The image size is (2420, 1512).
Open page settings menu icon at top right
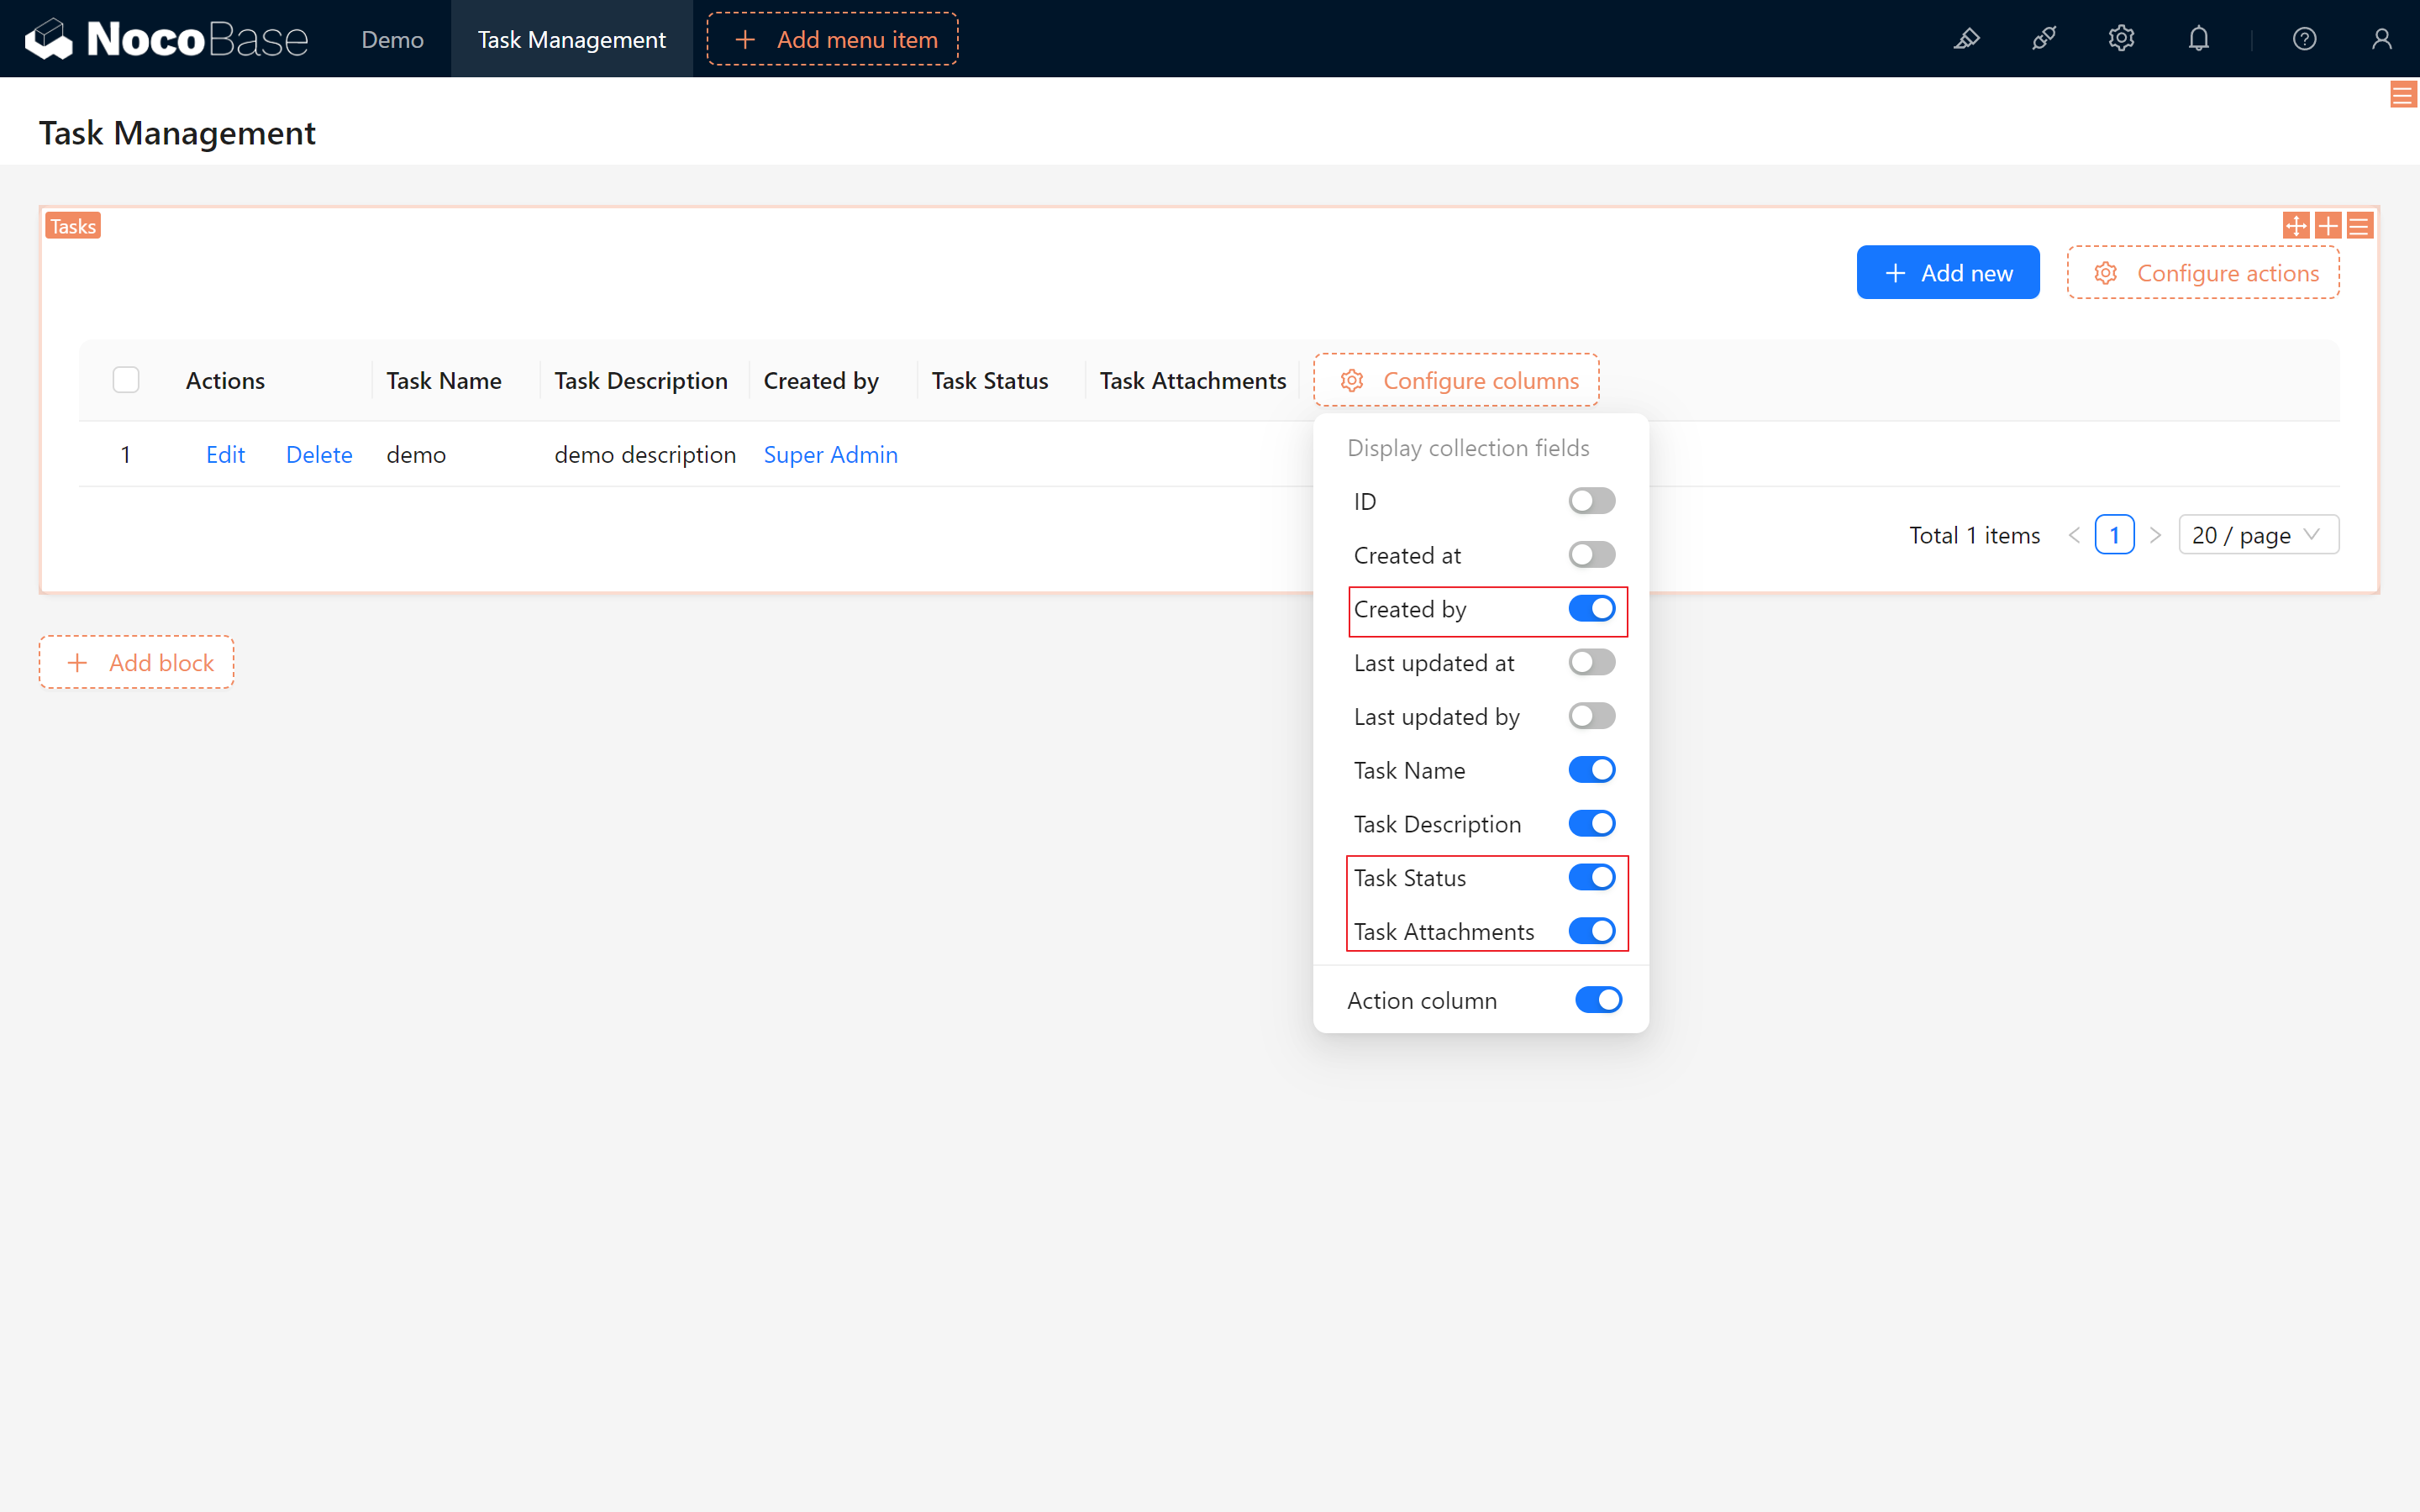(x=2403, y=95)
